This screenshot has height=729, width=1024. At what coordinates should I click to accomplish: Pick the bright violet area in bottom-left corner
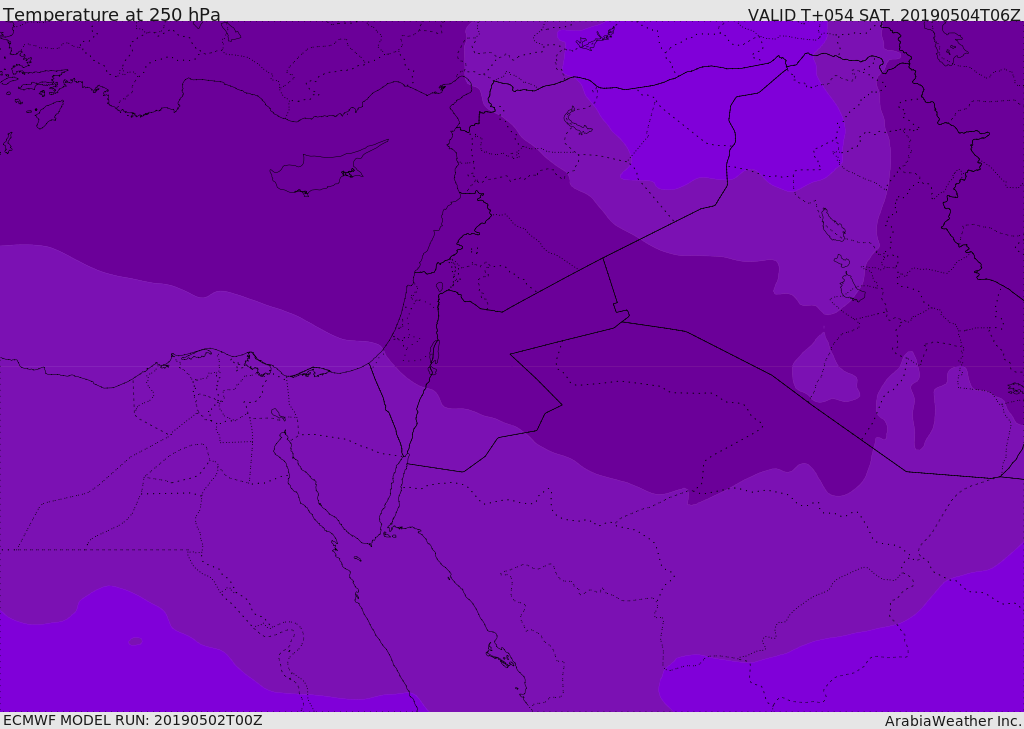tap(60, 670)
